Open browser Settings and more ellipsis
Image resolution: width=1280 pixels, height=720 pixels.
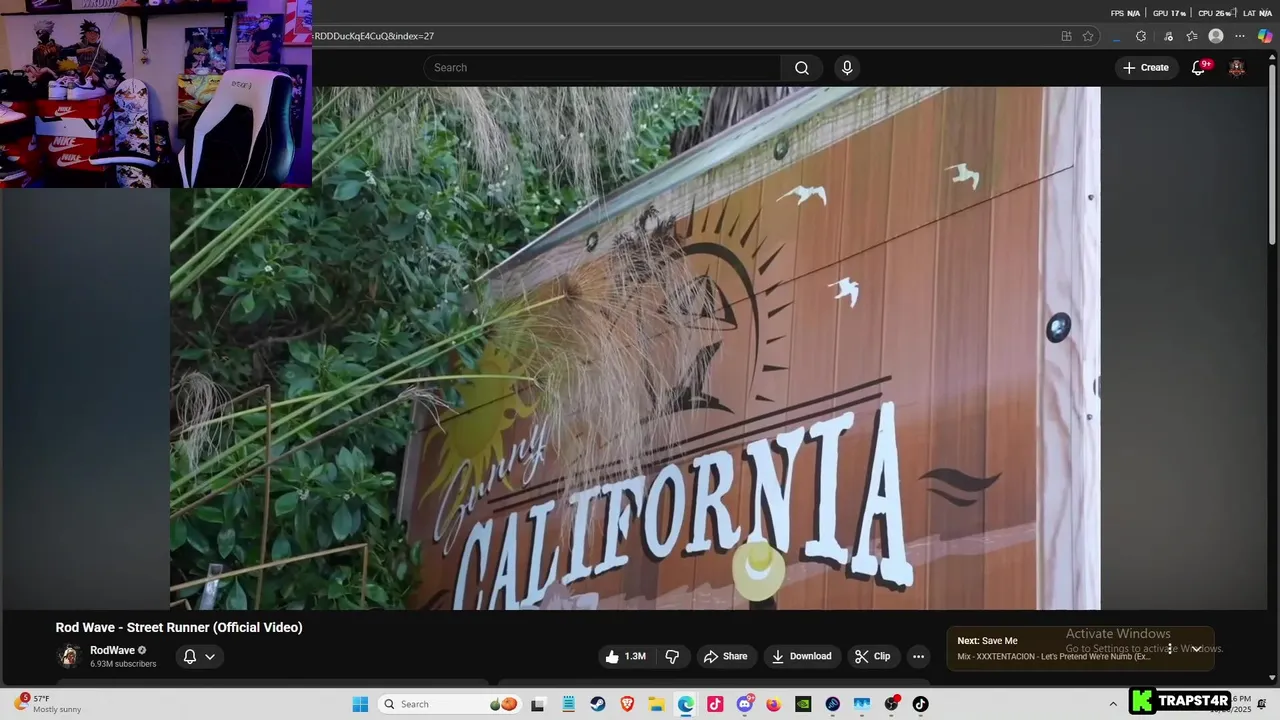[1240, 36]
